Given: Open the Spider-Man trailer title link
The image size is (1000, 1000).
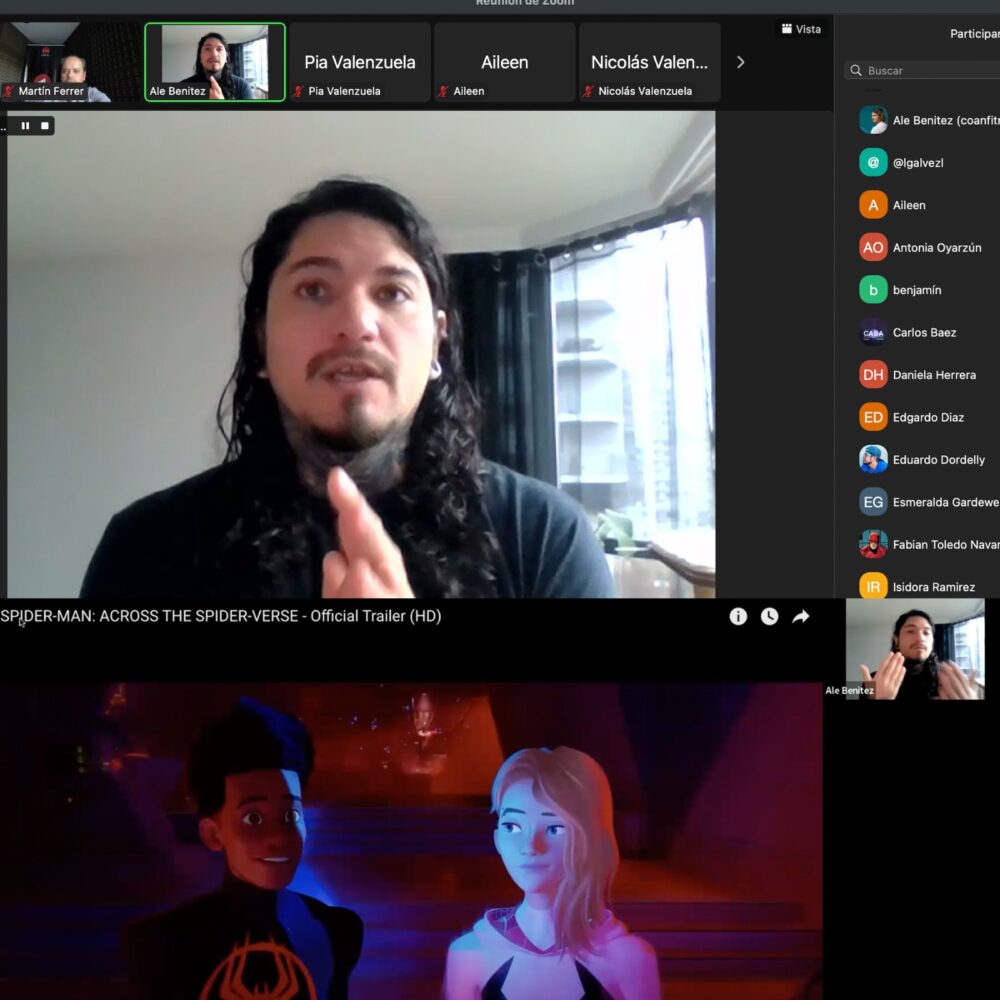Looking at the screenshot, I should [x=221, y=616].
